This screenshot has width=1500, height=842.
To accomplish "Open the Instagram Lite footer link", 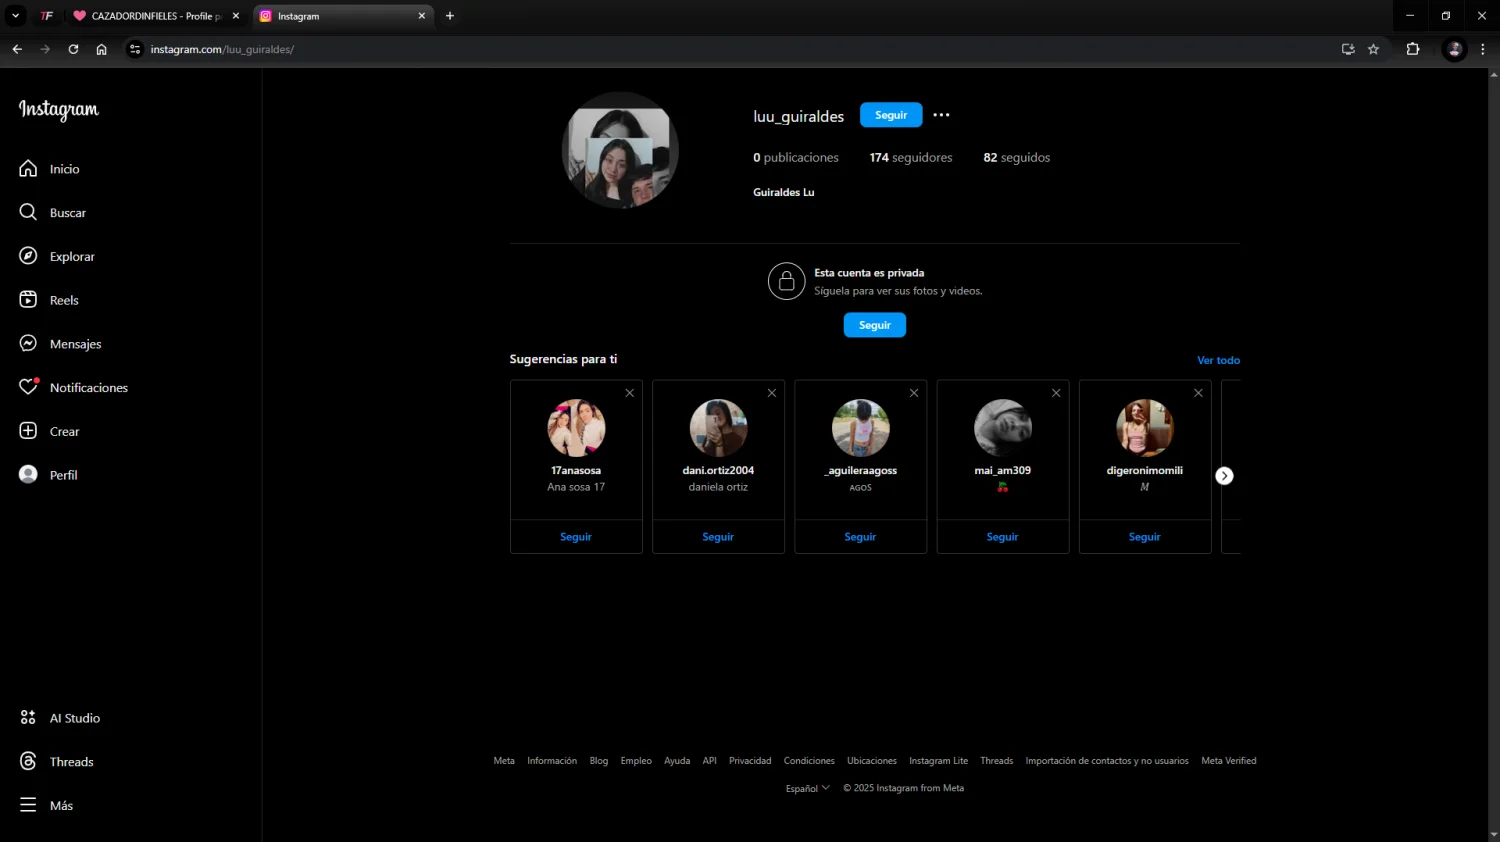I will pyautogui.click(x=938, y=761).
